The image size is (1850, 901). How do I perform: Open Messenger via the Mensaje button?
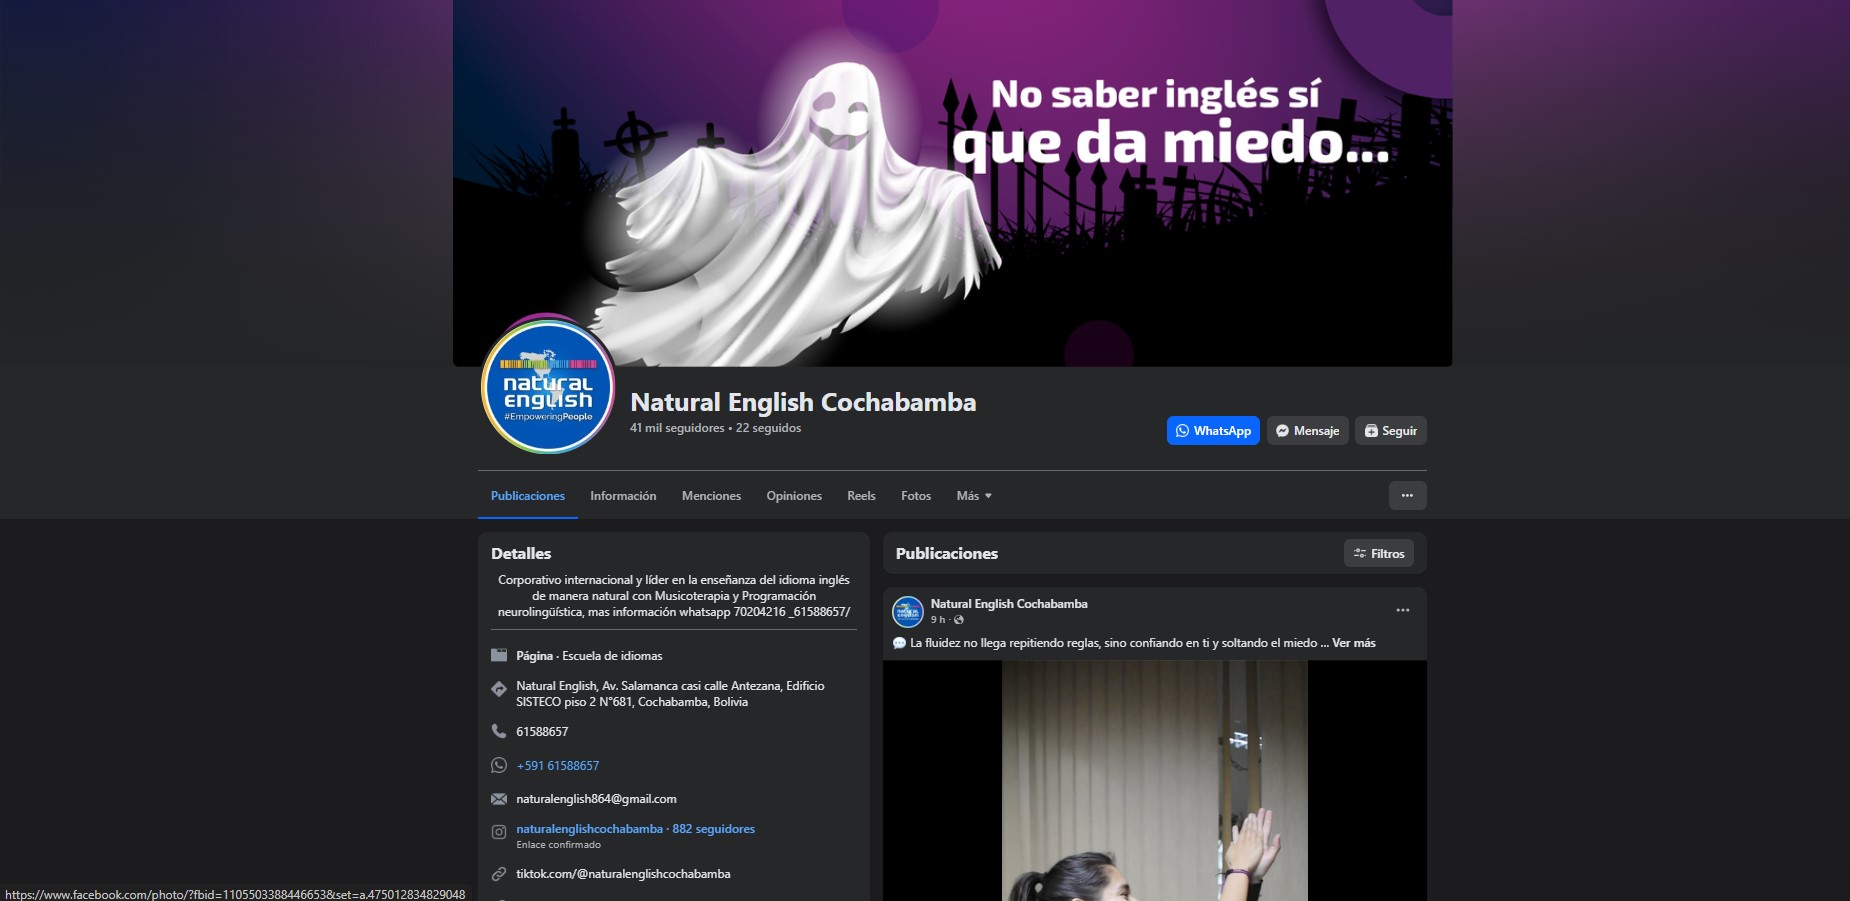pyautogui.click(x=1307, y=431)
